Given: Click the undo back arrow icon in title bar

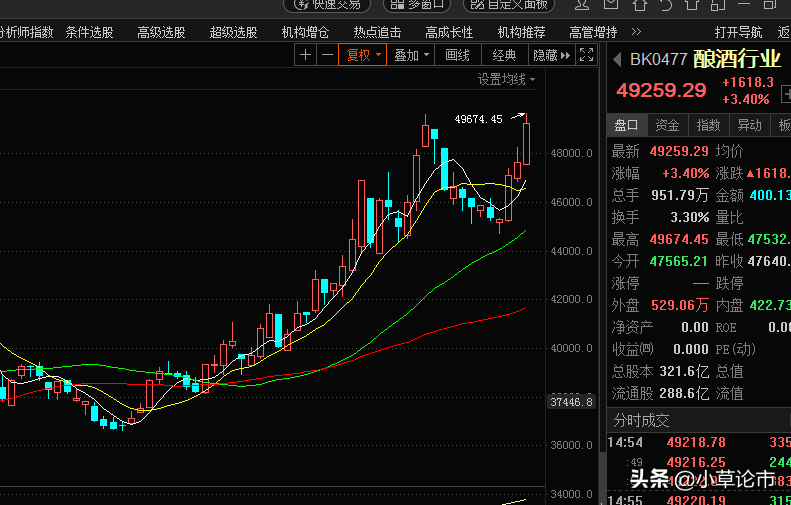Looking at the screenshot, I should point(666,5).
